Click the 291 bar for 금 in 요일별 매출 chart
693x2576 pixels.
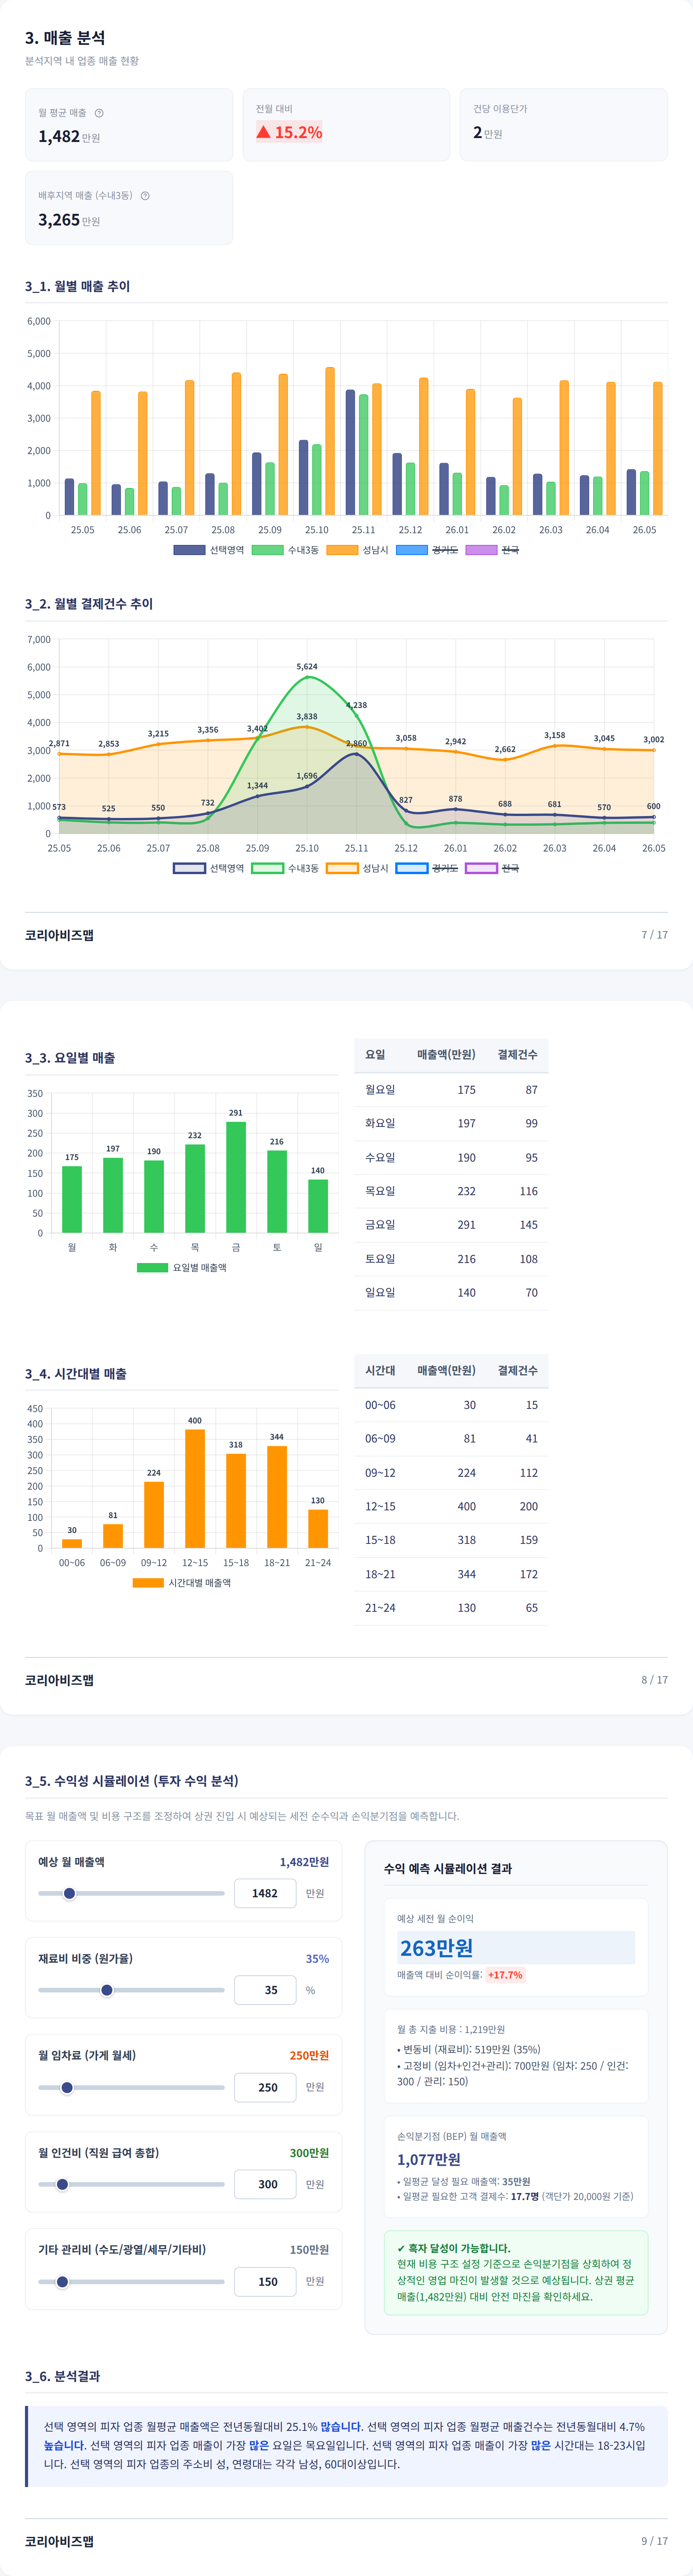(236, 1177)
